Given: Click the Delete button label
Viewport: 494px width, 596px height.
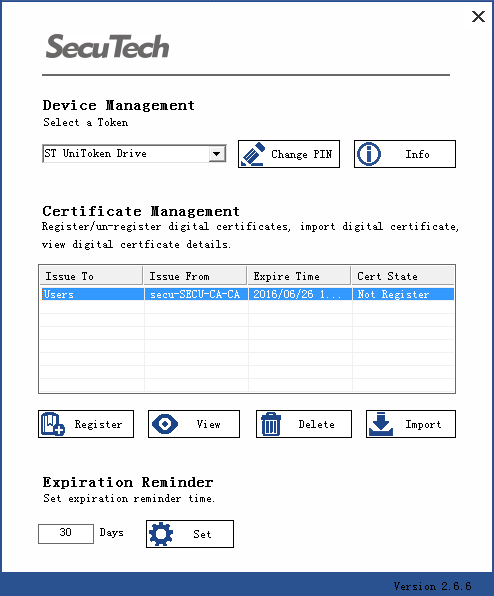Looking at the screenshot, I should [x=317, y=424].
